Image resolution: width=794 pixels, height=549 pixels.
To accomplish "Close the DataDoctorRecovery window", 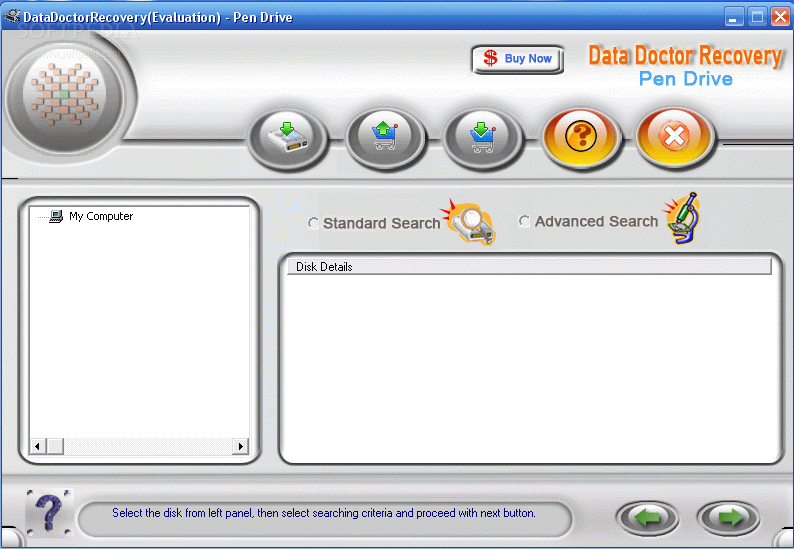I will (x=780, y=17).
